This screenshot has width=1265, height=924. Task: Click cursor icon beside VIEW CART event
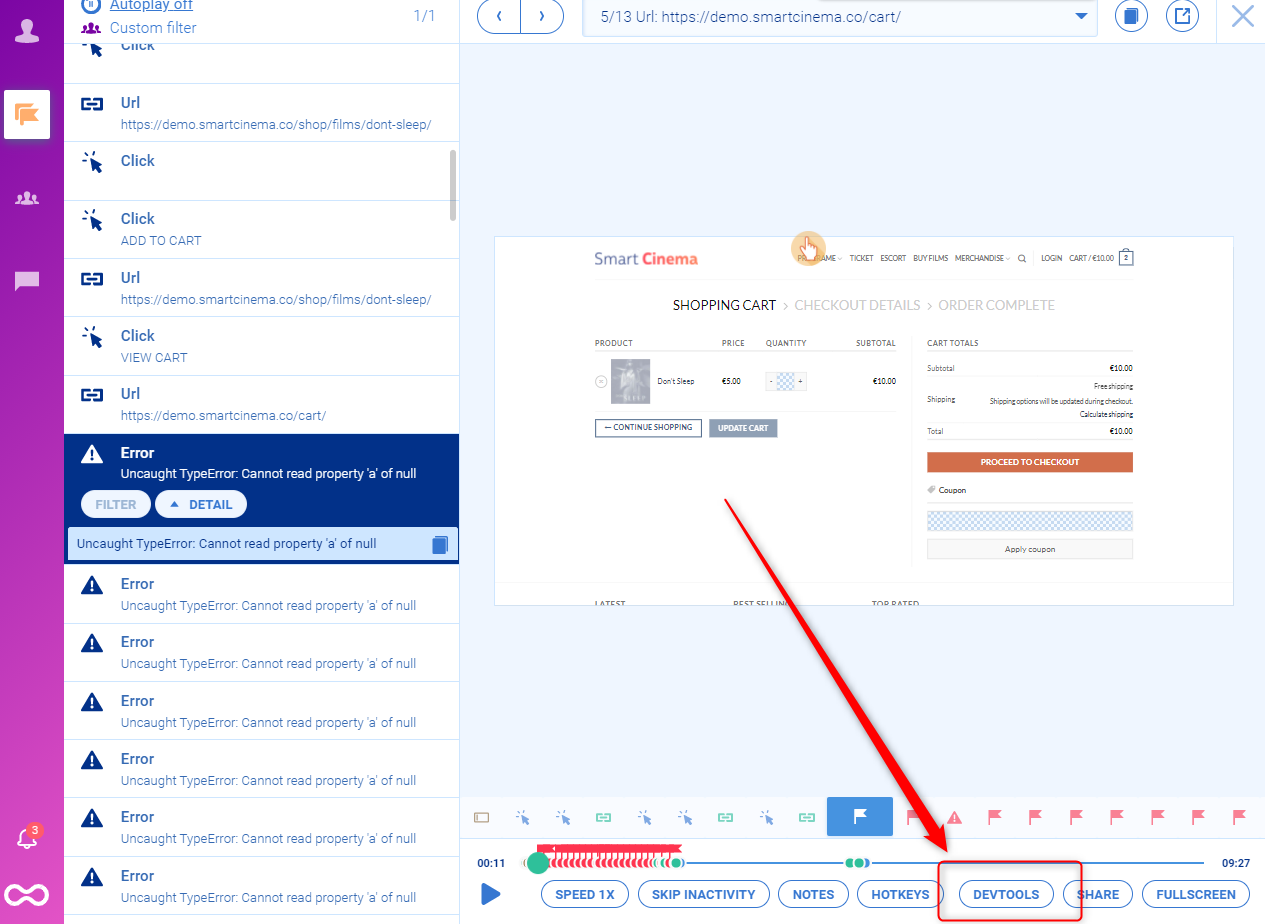tap(92, 337)
